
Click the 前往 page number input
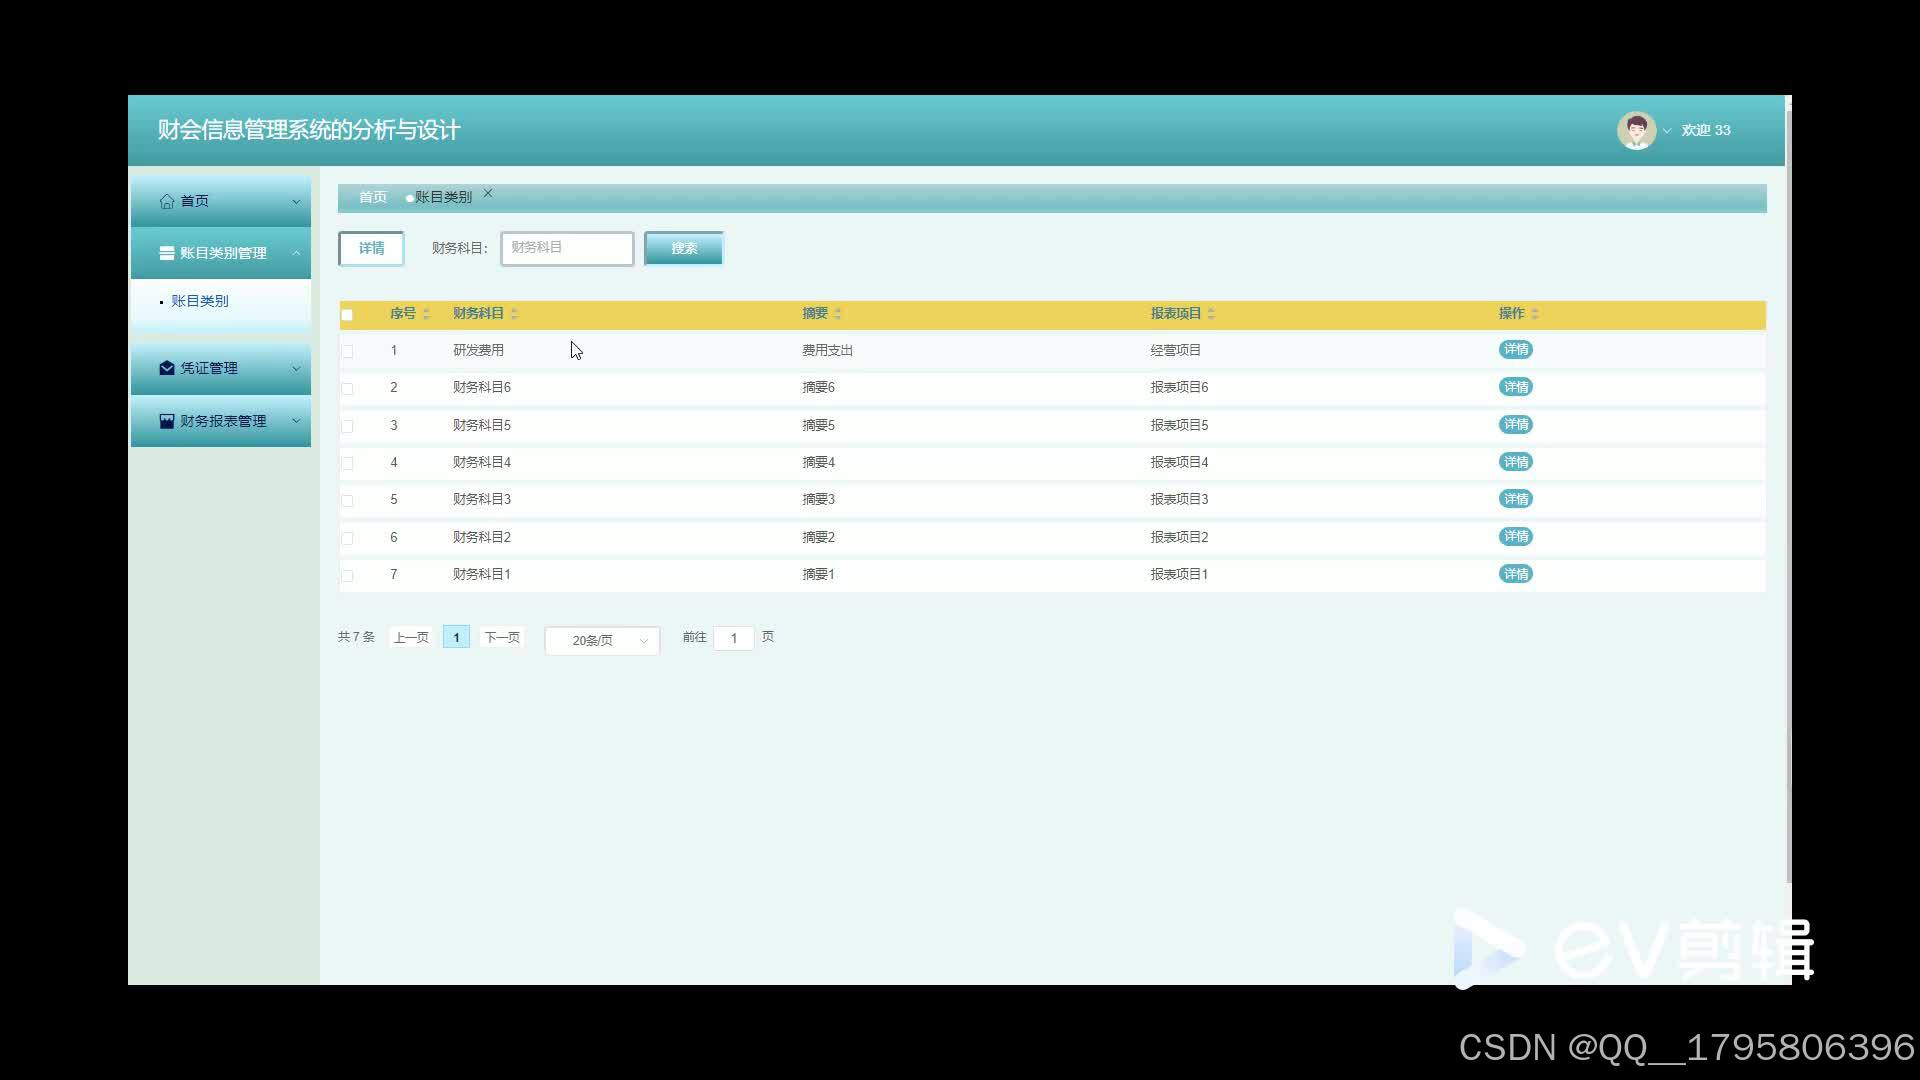733,638
